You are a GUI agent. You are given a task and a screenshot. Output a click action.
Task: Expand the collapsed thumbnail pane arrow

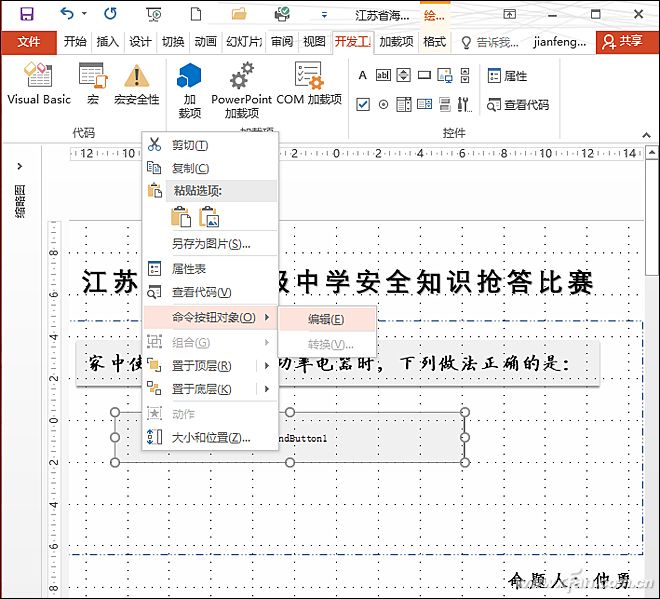tap(19, 166)
